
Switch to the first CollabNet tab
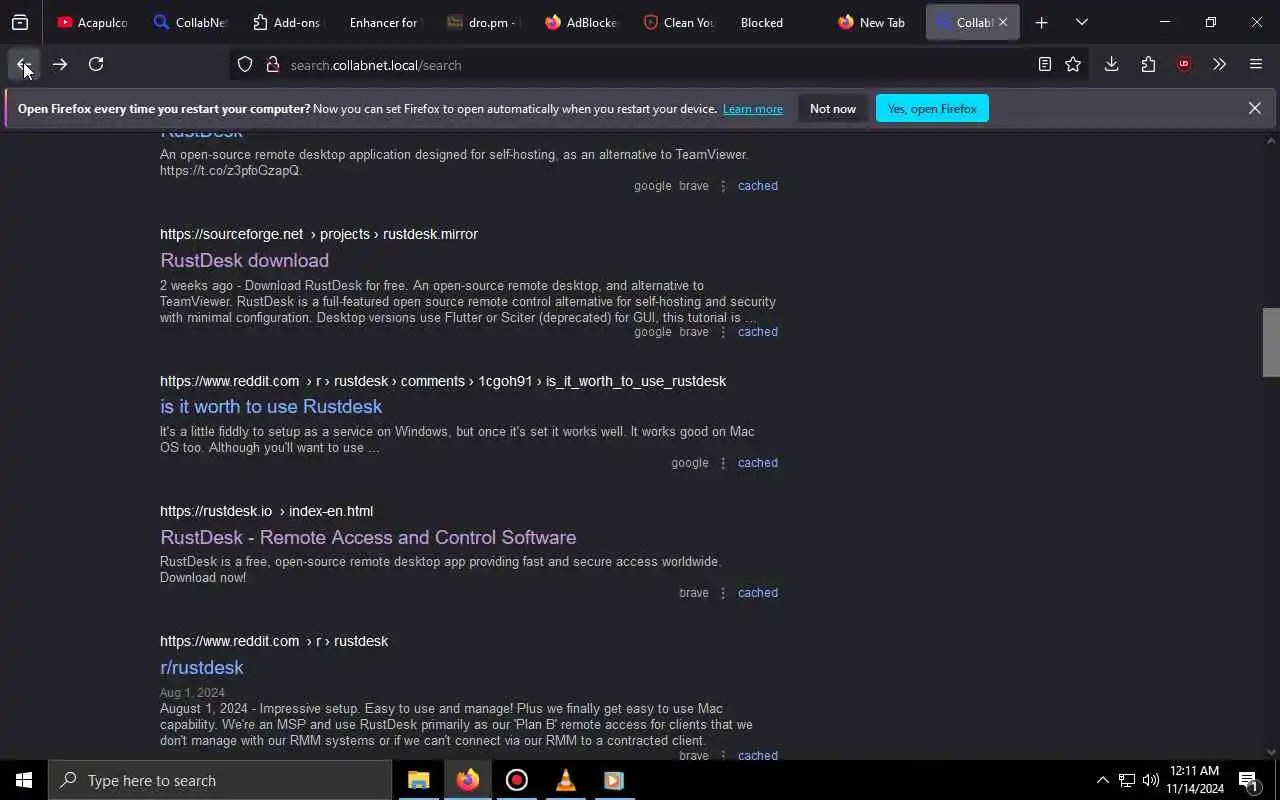(x=190, y=22)
